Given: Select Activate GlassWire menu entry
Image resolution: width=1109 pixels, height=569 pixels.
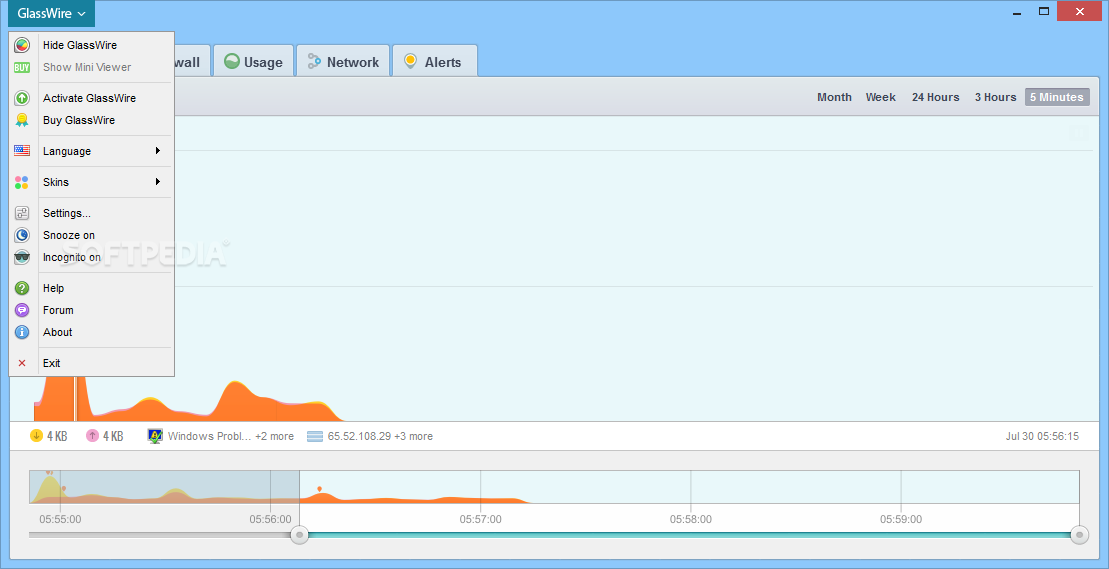Looking at the screenshot, I should click(92, 98).
